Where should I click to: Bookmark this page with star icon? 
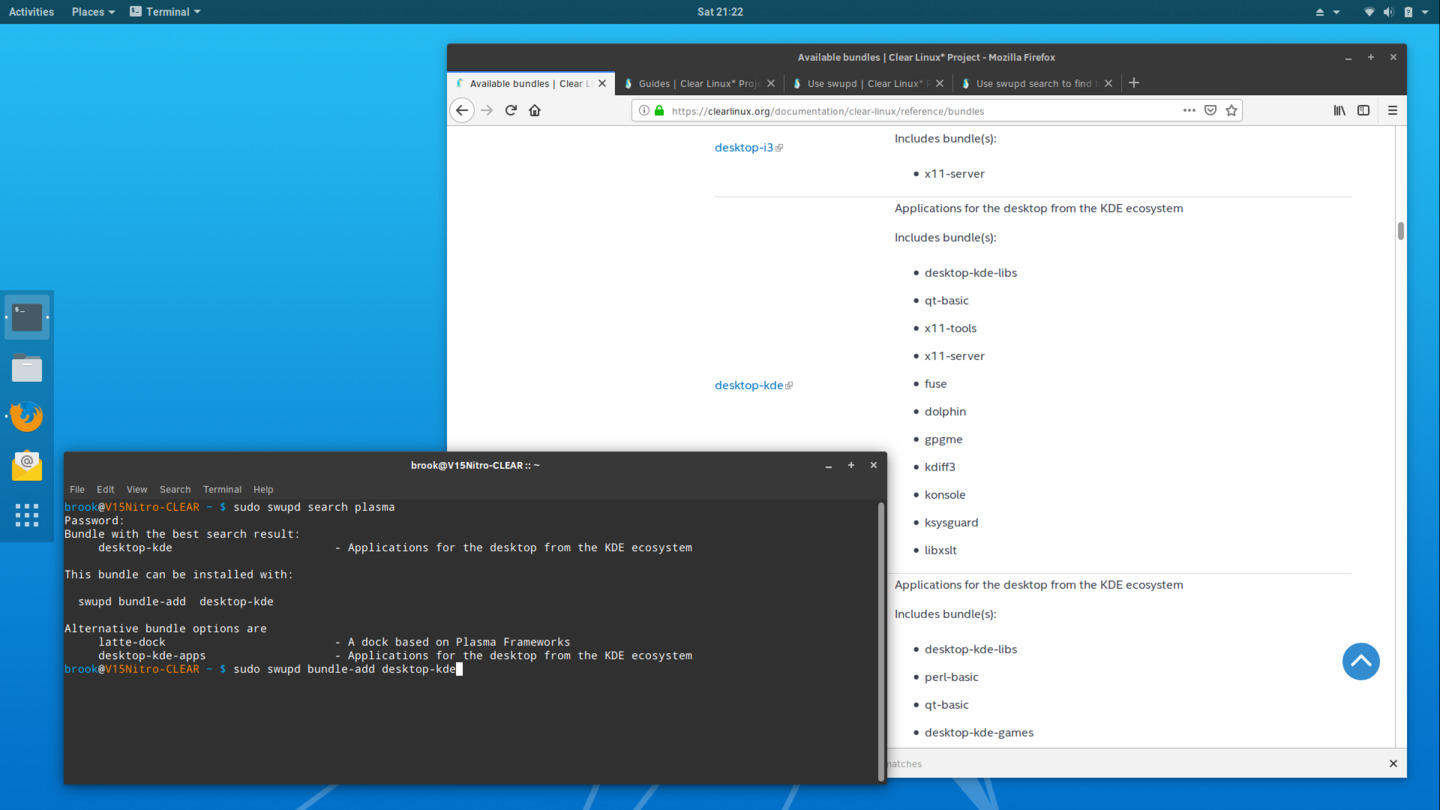tap(1231, 111)
